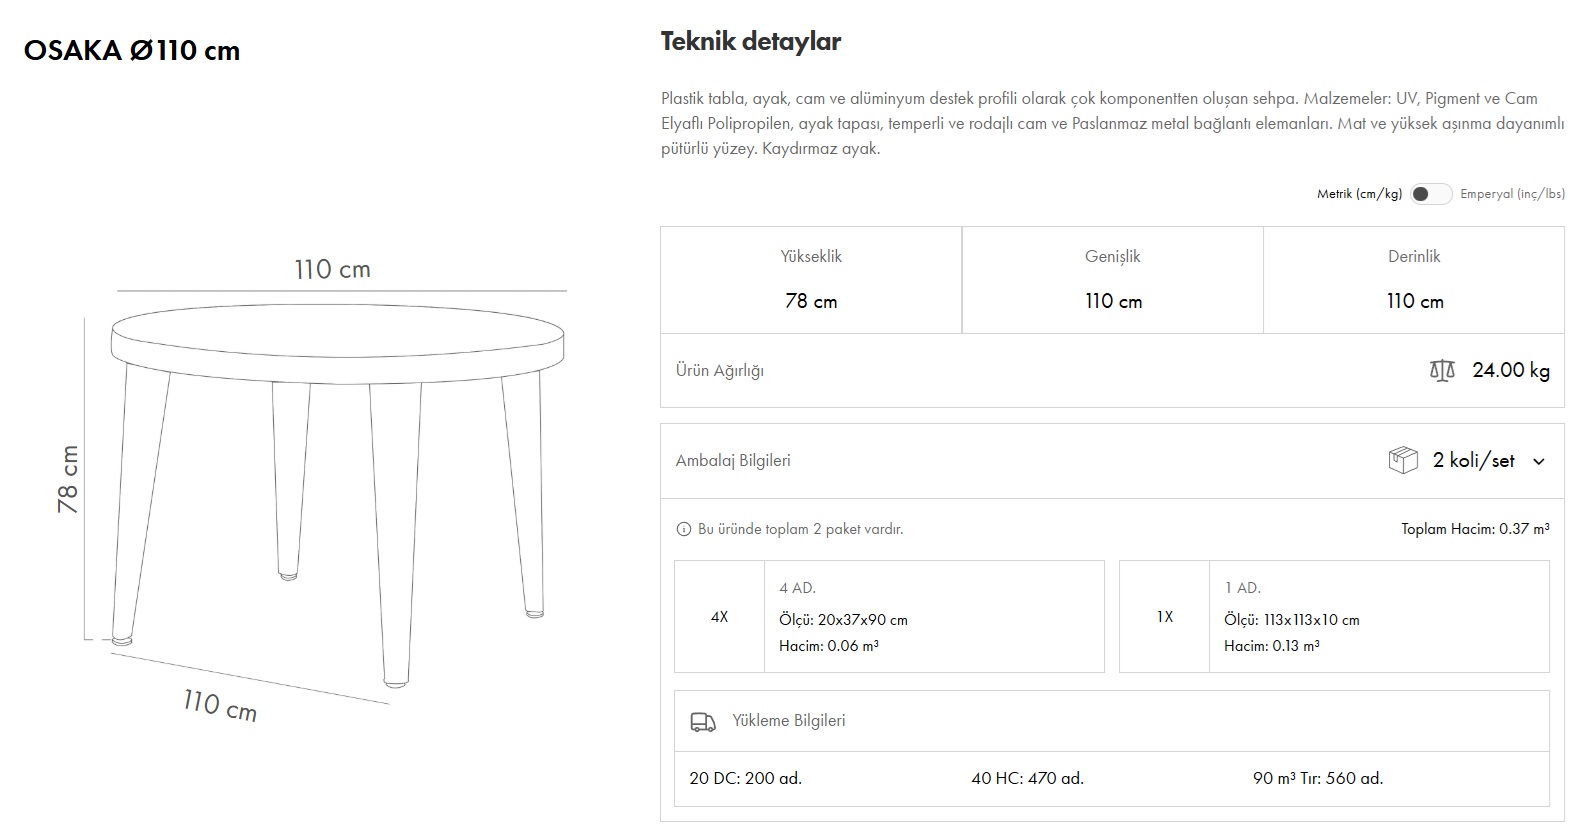Image resolution: width=1575 pixels, height=832 pixels.
Task: Expand the Ambalaj Bilgileri section label
Action: [x=733, y=461]
